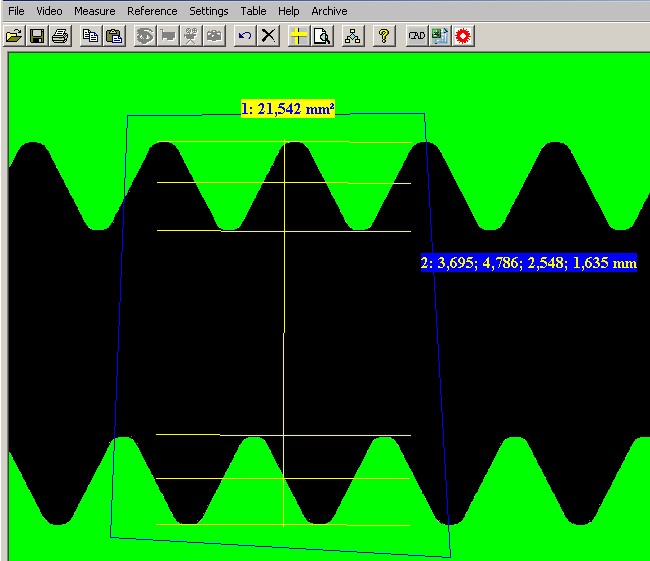Viewport: 650px width, 561px height.
Task: Click the Save floppy disk icon
Action: point(37,36)
